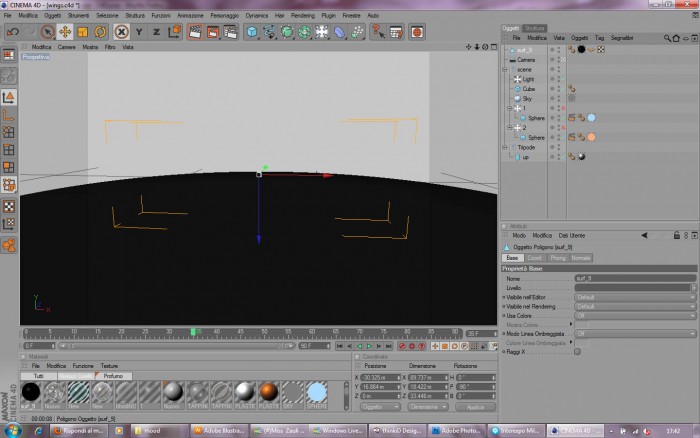
Task: Click the Applica button
Action: click(x=475, y=407)
